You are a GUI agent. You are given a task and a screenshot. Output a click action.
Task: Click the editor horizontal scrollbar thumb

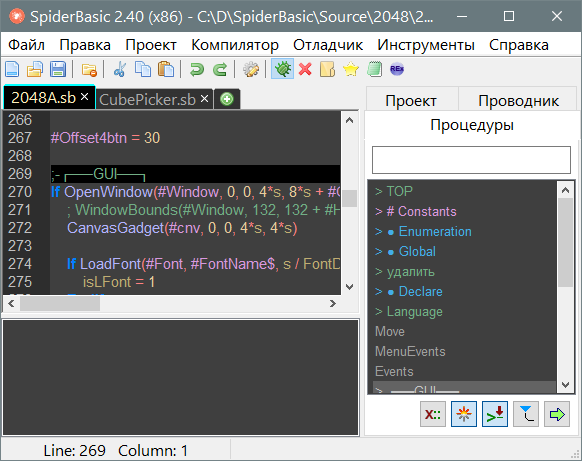point(60,304)
